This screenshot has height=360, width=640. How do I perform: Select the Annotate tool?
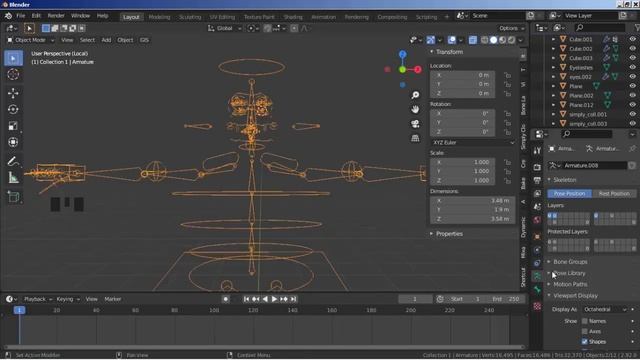13,162
